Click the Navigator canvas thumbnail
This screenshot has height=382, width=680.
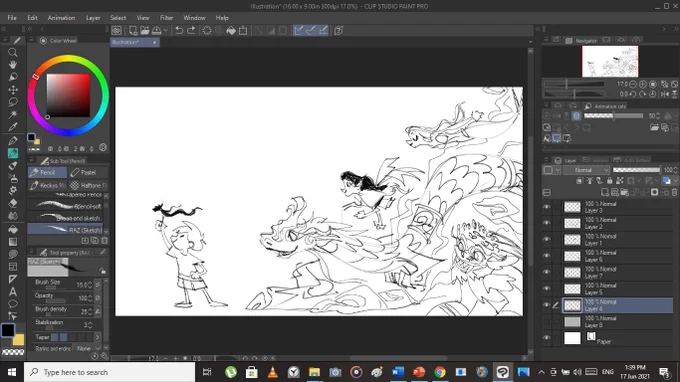[610, 62]
